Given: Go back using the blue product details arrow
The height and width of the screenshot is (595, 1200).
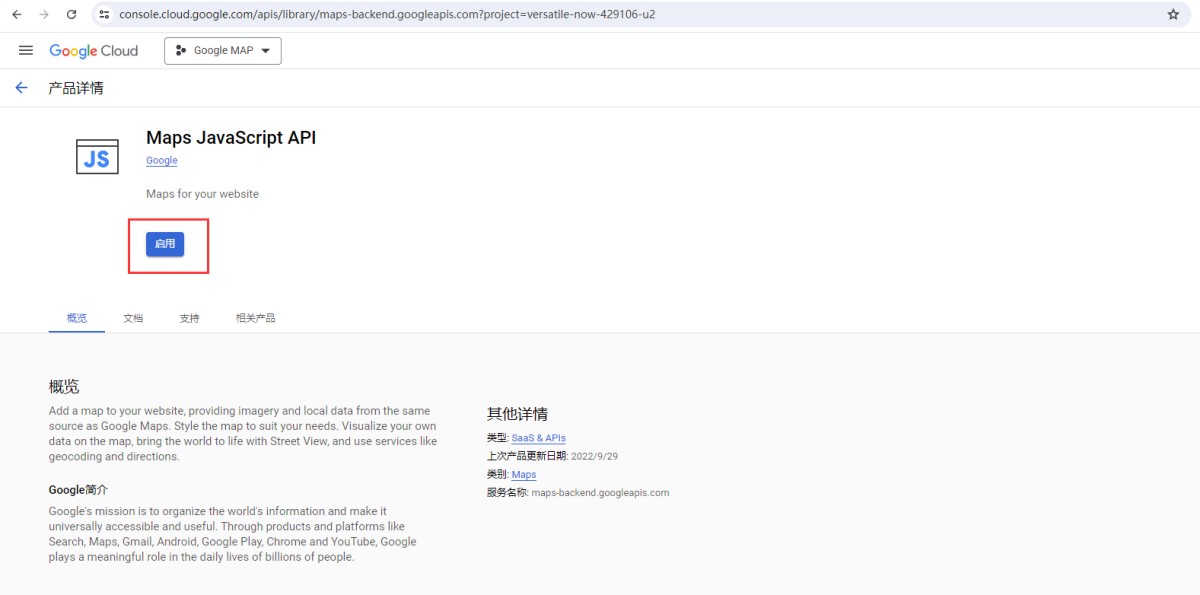Looking at the screenshot, I should point(21,88).
